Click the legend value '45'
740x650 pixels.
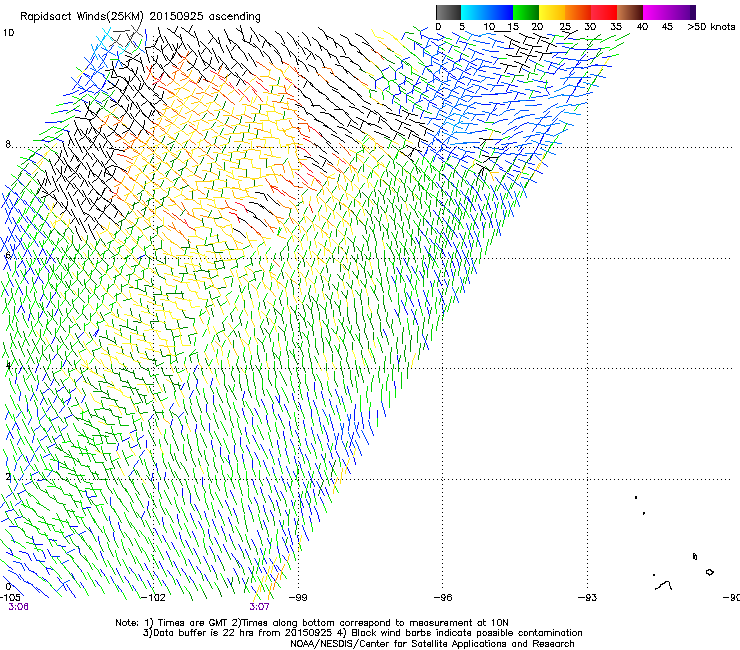[667, 27]
